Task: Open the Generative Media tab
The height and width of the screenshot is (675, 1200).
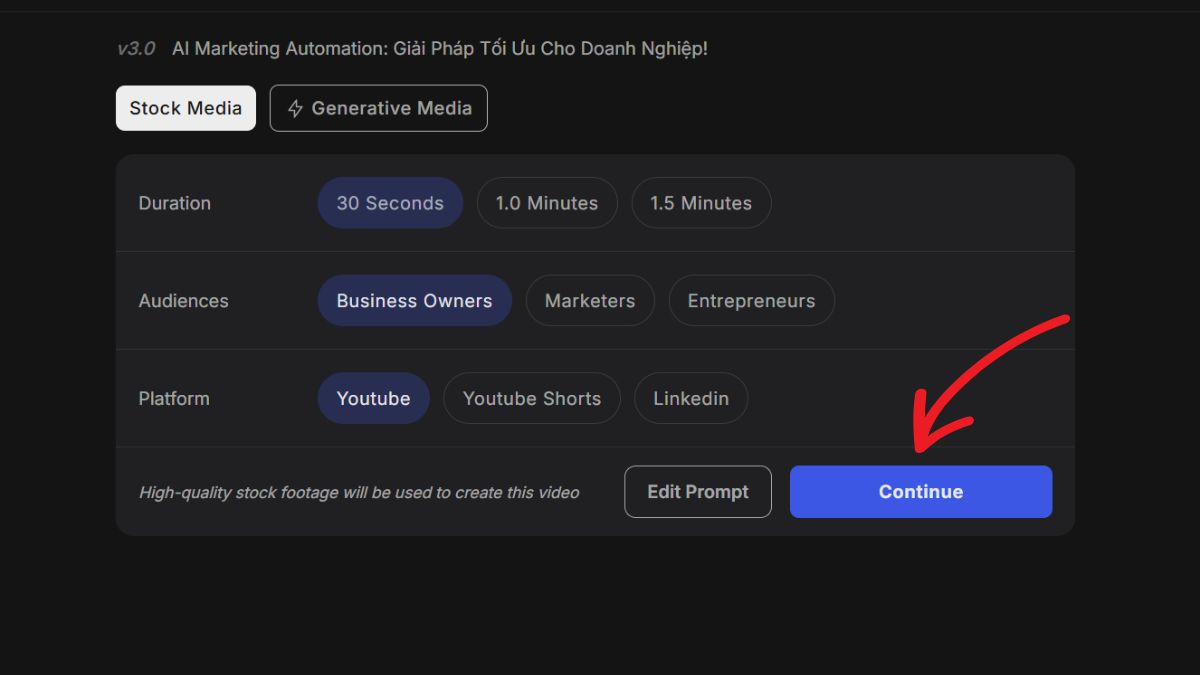Action: coord(379,108)
